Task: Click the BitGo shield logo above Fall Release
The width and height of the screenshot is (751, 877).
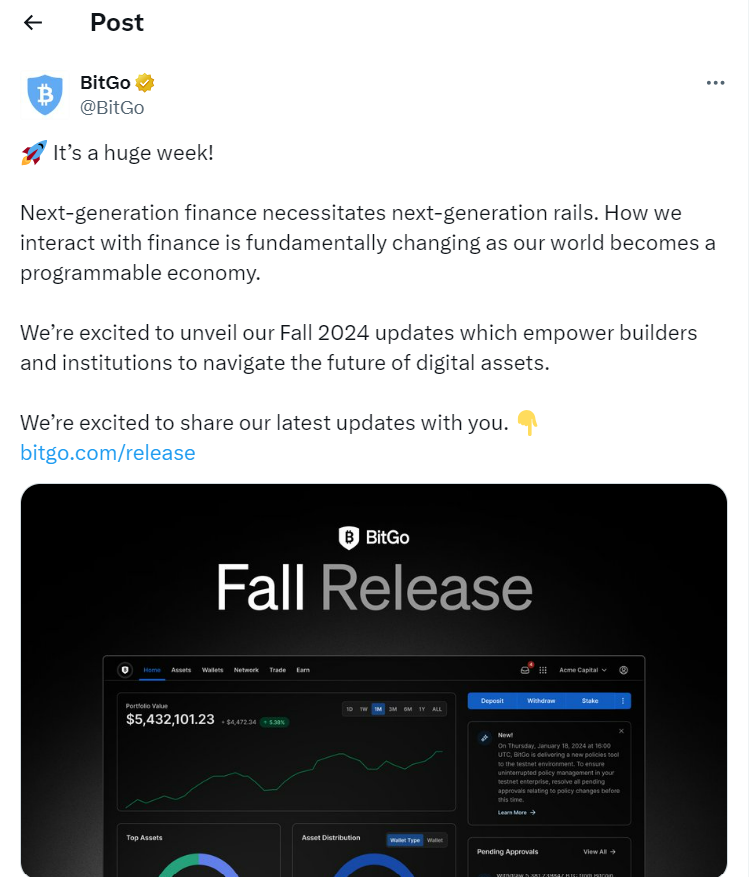Action: pyautogui.click(x=348, y=538)
